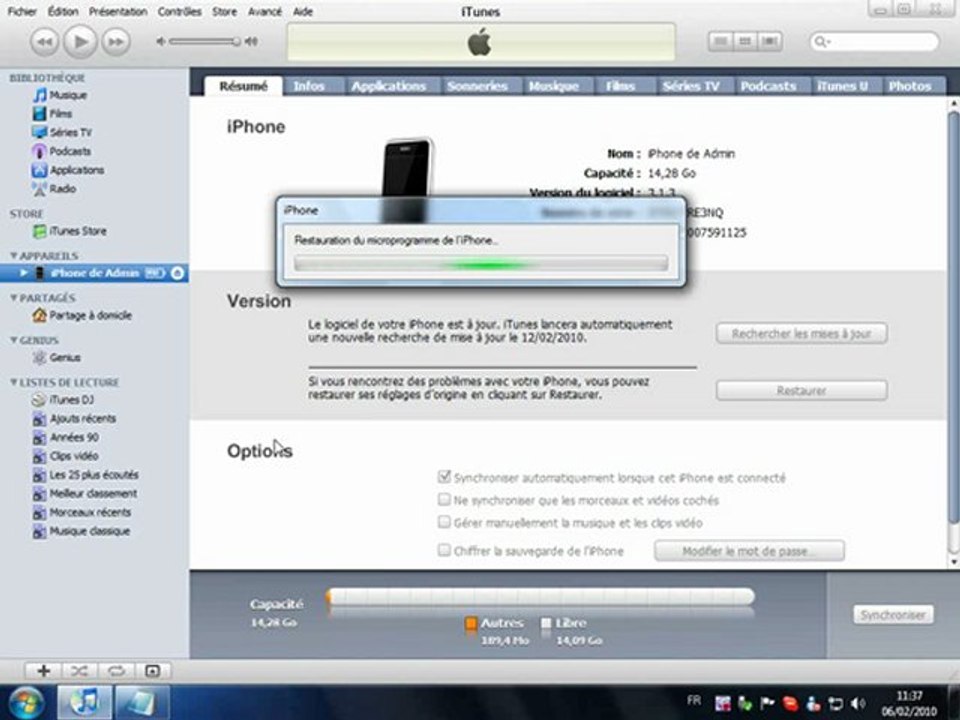
Task: Toggle repeat button at bottom
Action: pyautogui.click(x=116, y=671)
